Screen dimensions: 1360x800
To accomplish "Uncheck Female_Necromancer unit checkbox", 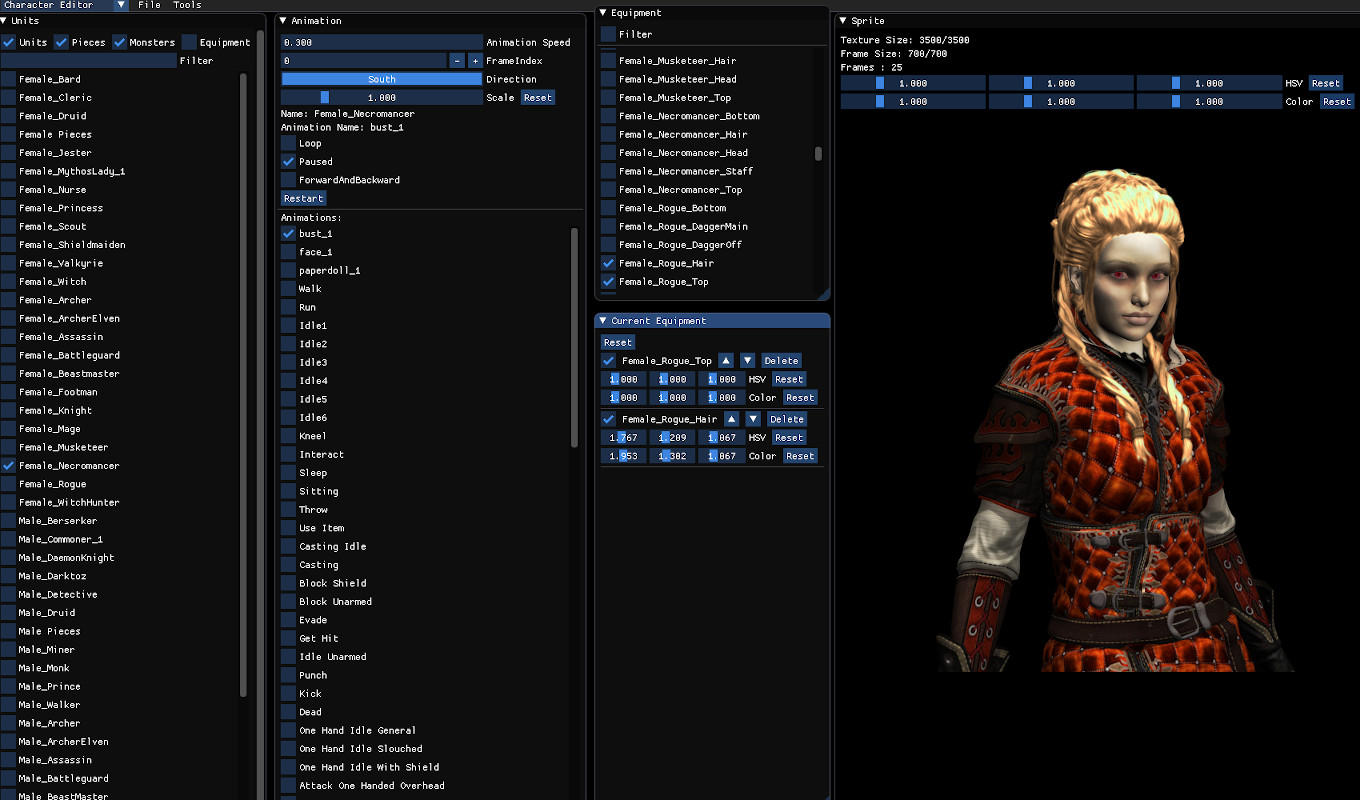I will [8, 466].
